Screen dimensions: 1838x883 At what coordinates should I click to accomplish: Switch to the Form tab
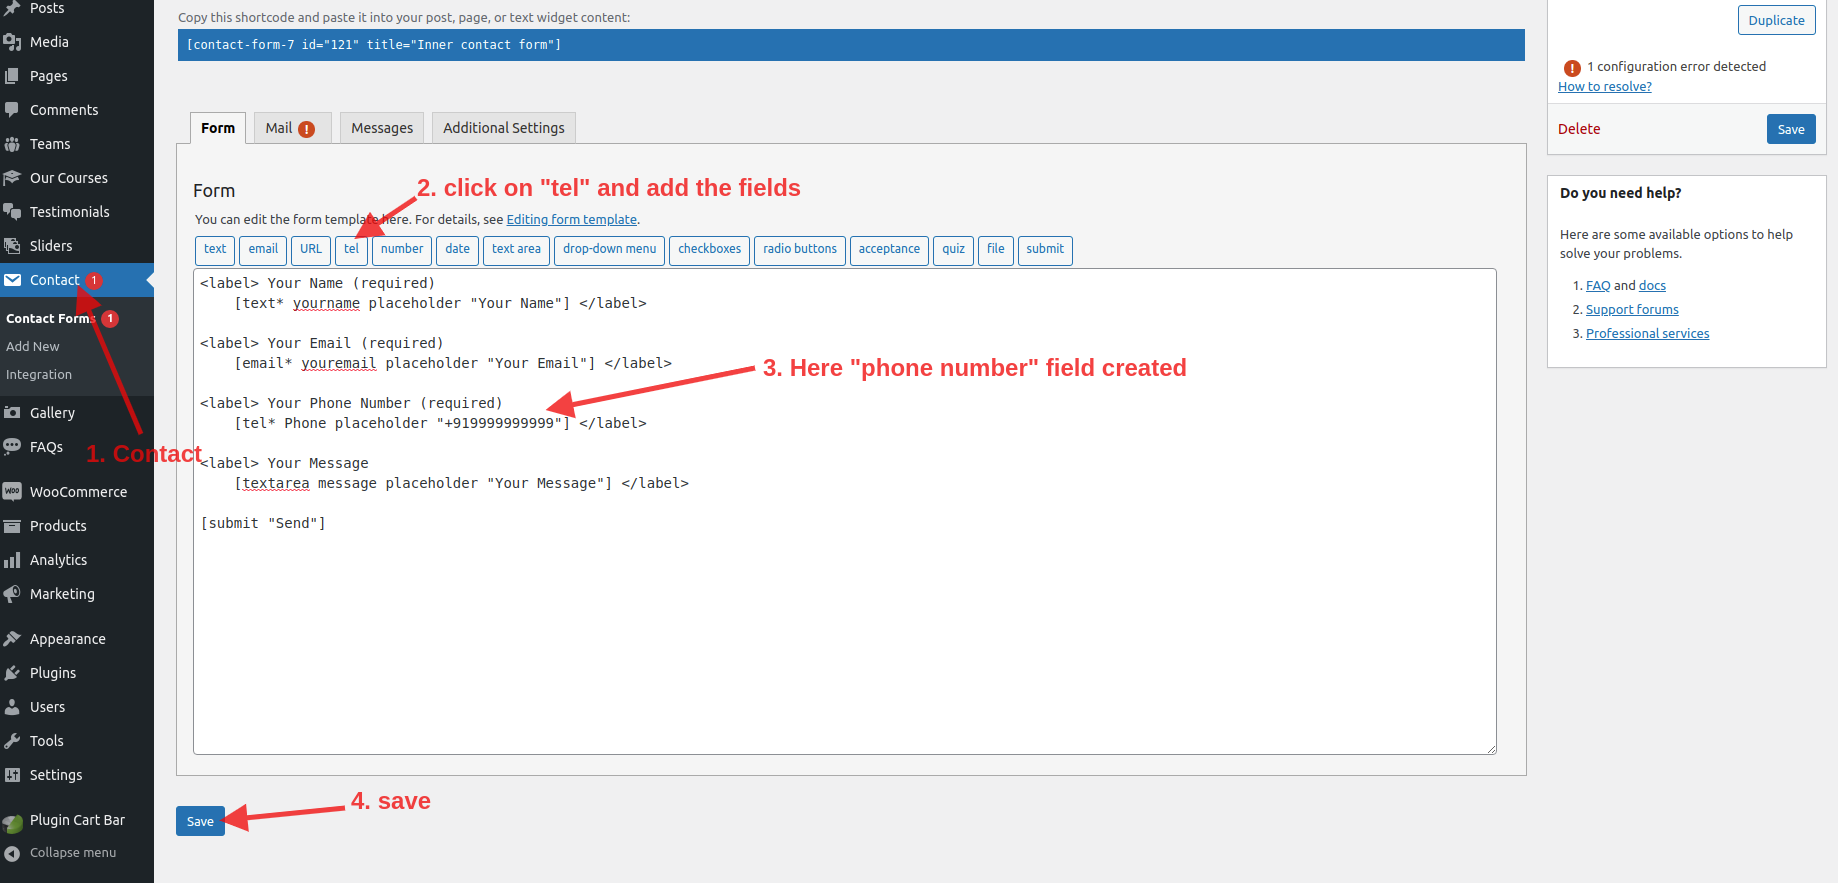point(218,128)
